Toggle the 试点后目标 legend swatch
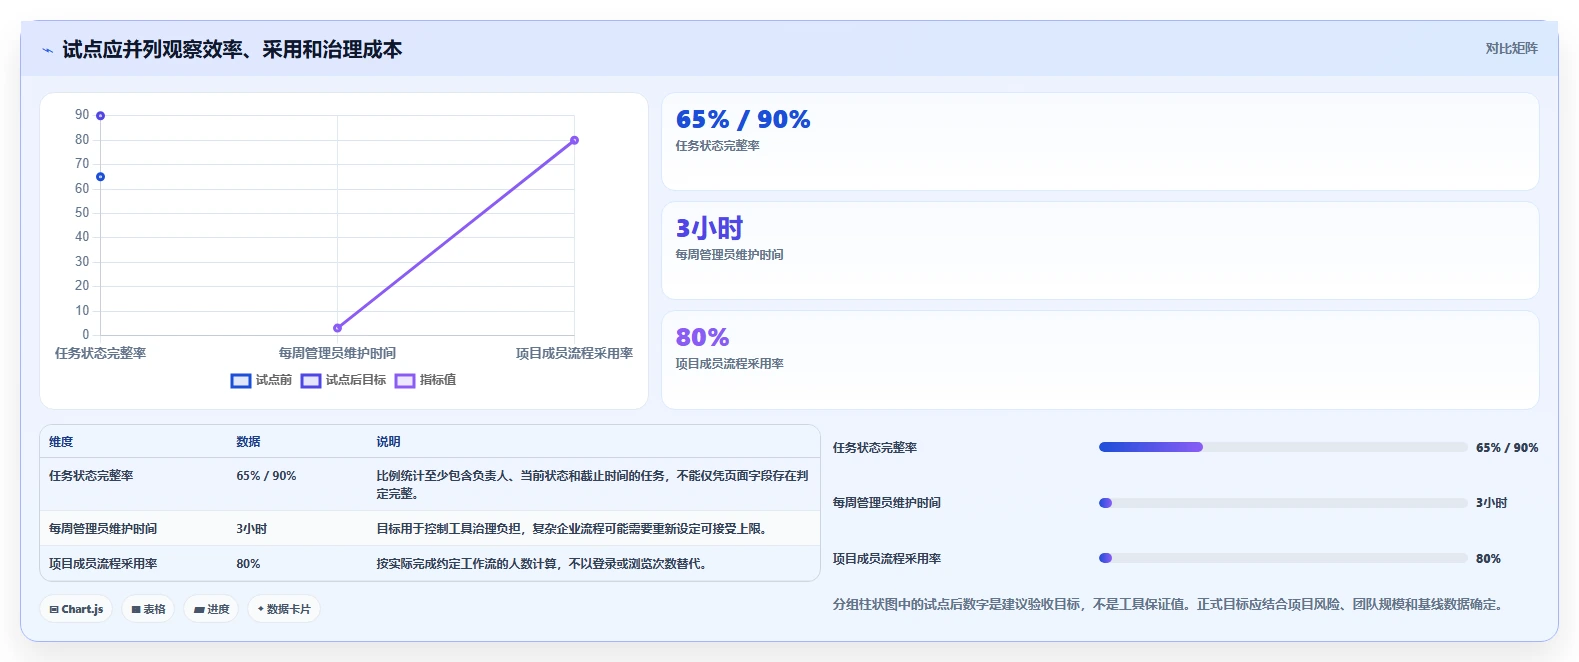Viewport: 1579px width, 662px height. [x=311, y=381]
